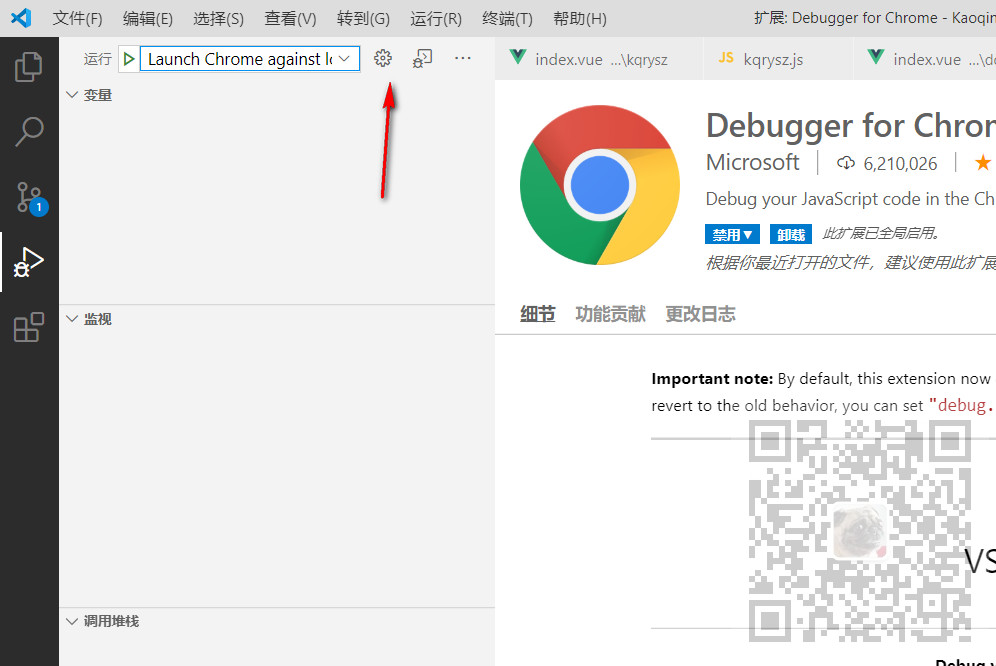Open launch.json via the settings gear icon
This screenshot has width=996, height=666.
[383, 58]
